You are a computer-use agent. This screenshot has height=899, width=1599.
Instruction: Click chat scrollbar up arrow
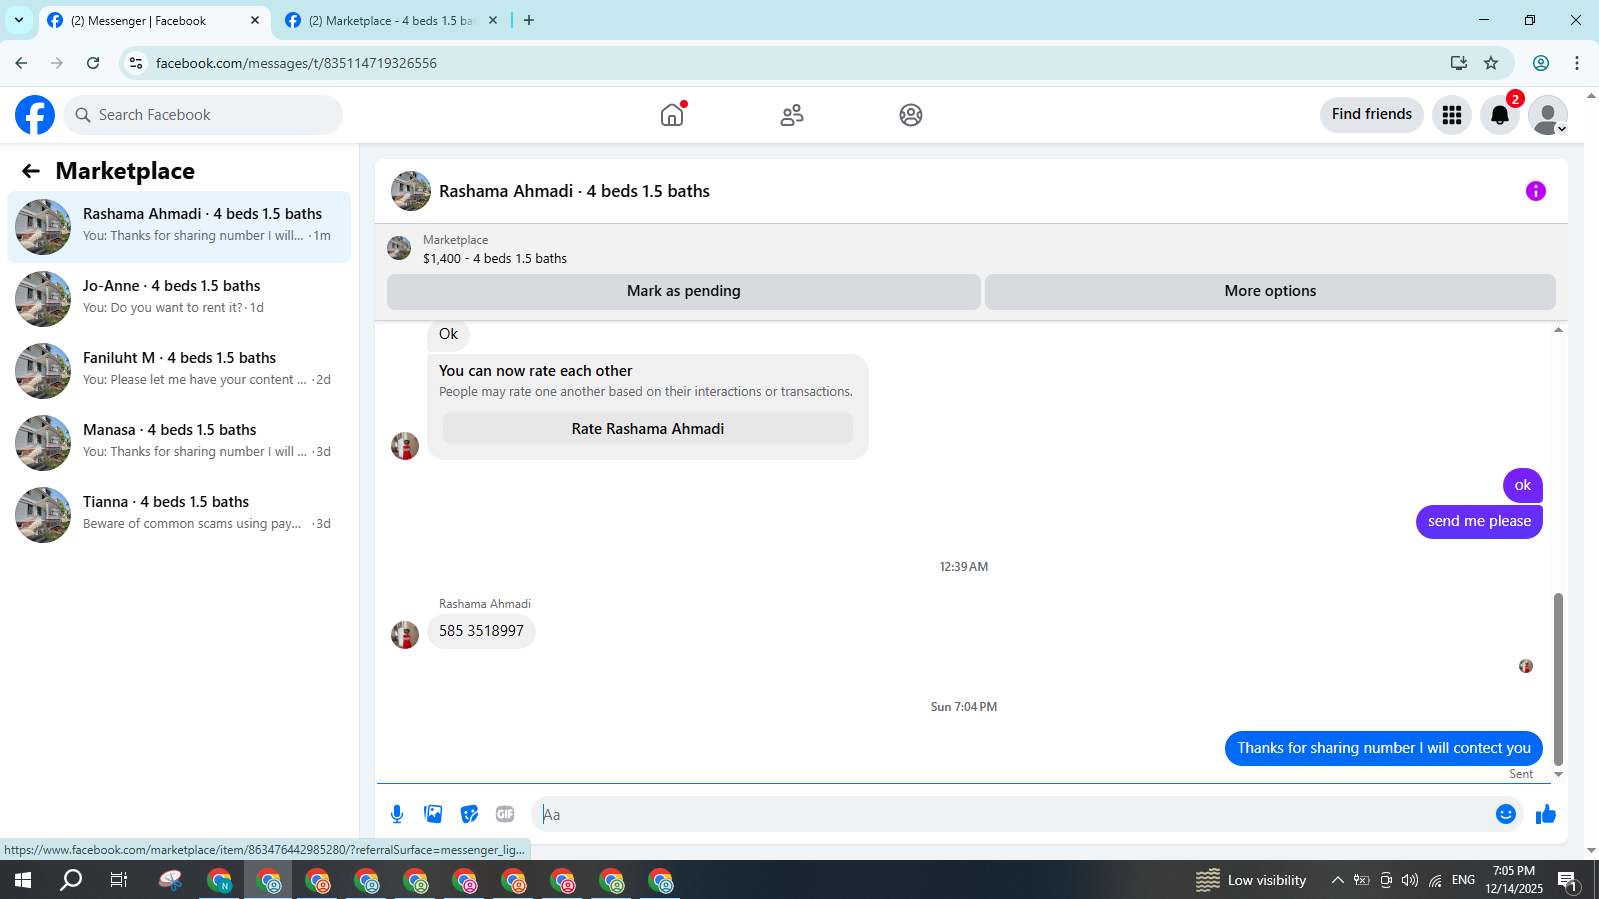tap(1558, 330)
